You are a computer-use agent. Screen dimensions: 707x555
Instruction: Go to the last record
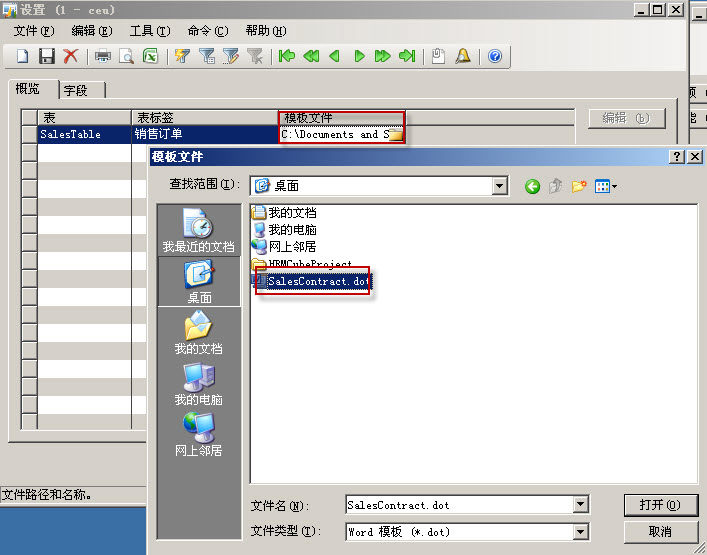pos(407,56)
